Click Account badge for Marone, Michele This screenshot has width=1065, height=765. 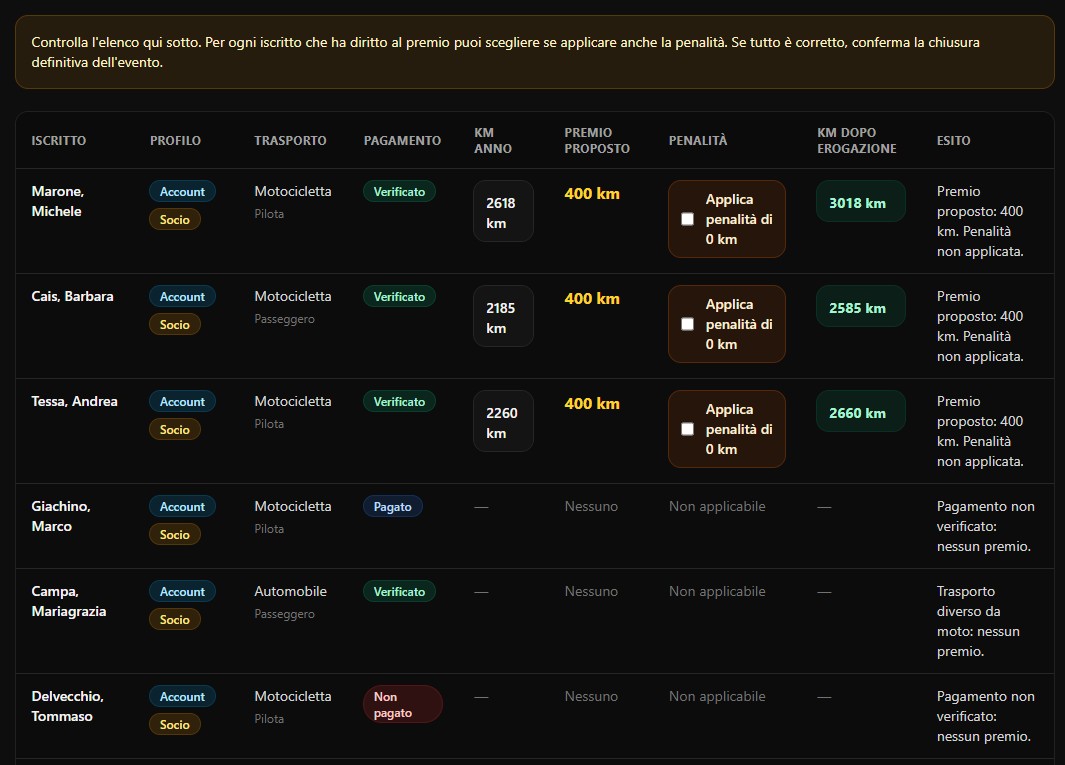click(182, 192)
